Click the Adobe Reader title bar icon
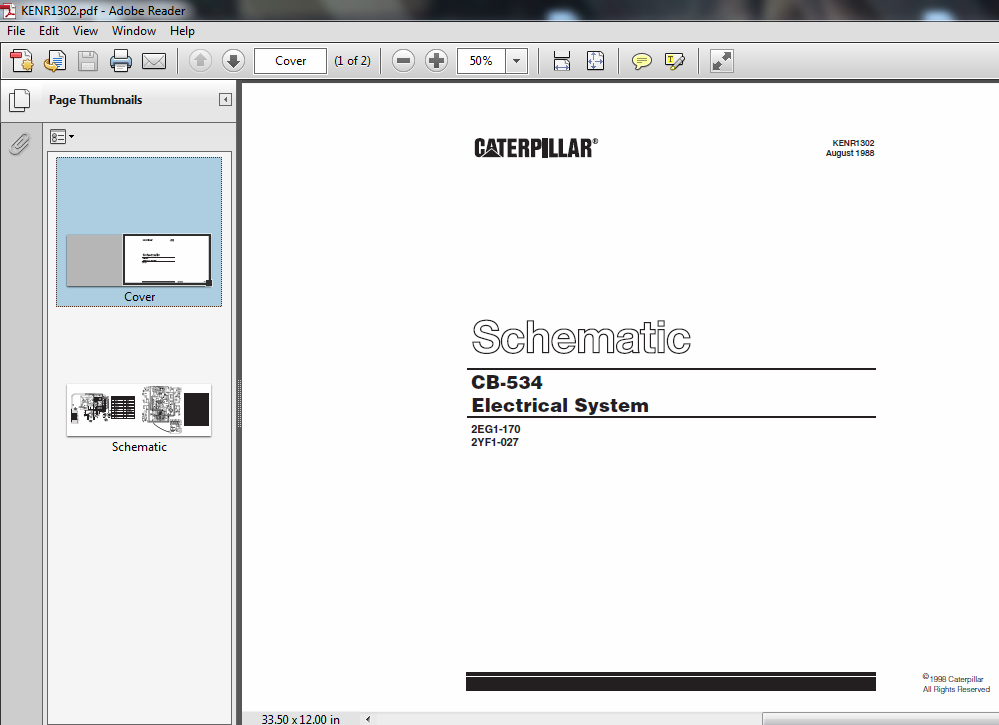 pyautogui.click(x=9, y=10)
